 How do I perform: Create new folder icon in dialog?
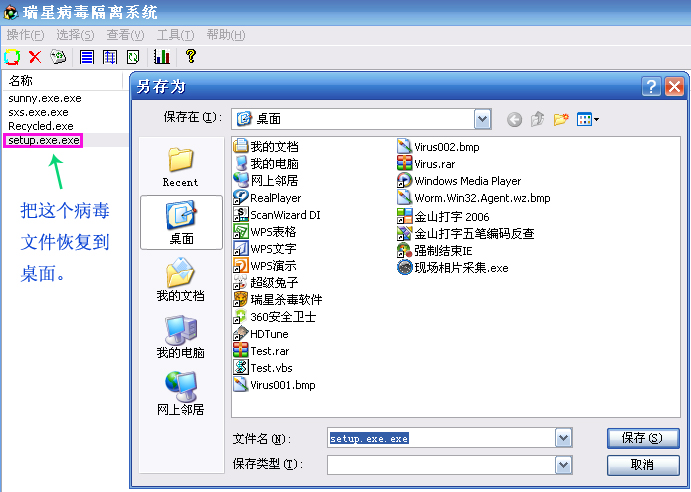[x=561, y=119]
